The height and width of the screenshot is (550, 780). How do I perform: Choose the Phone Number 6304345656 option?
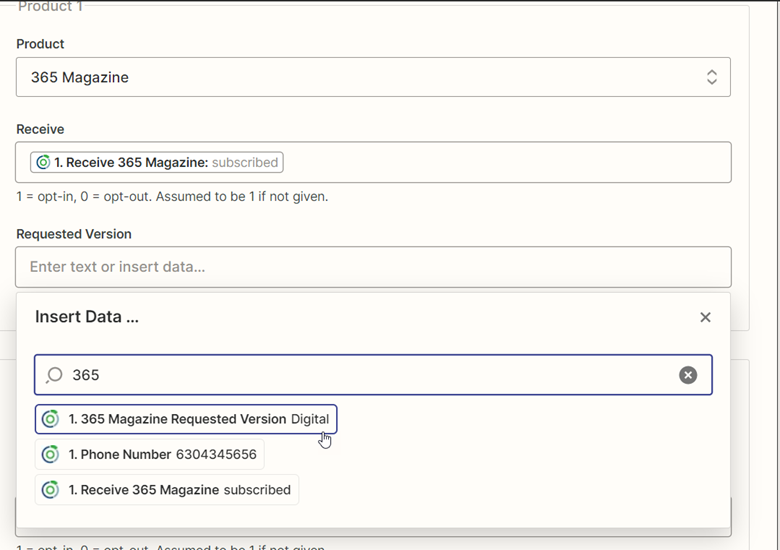(150, 454)
